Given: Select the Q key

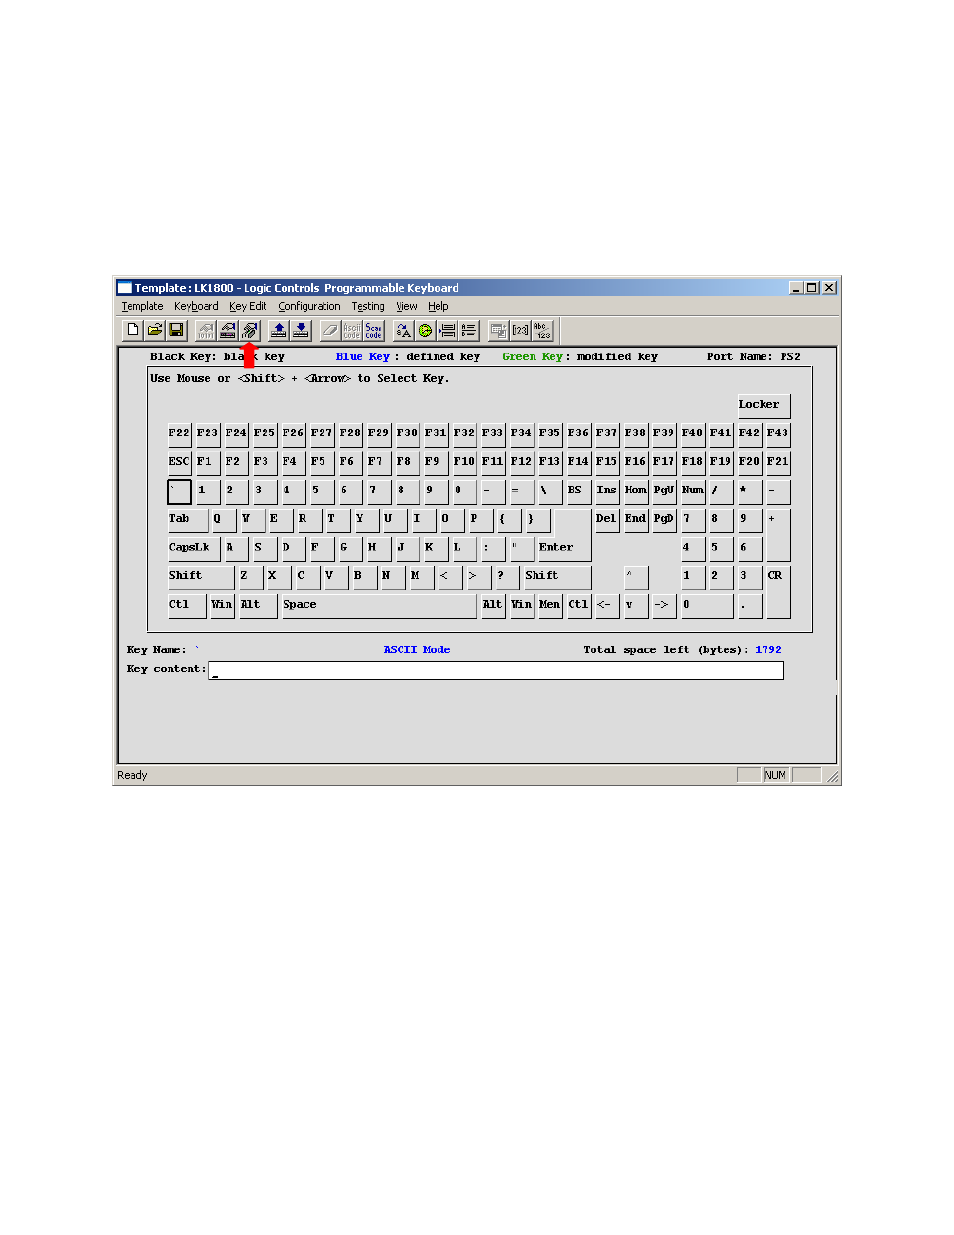Looking at the screenshot, I should (222, 520).
